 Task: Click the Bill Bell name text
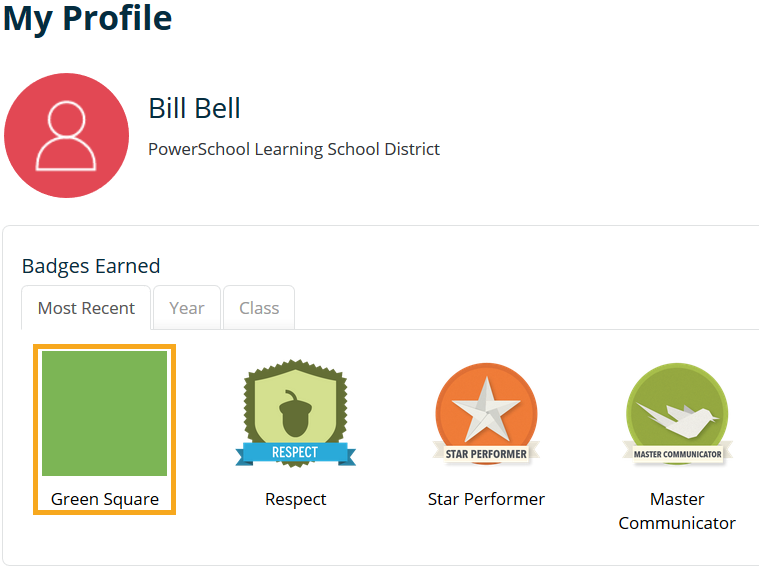click(194, 108)
